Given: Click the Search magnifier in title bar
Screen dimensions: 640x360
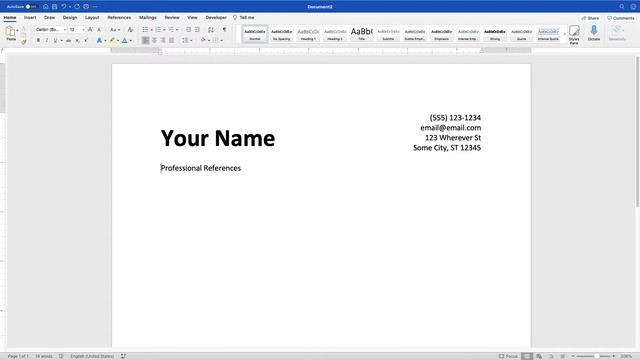Looking at the screenshot, I should pos(622,7).
